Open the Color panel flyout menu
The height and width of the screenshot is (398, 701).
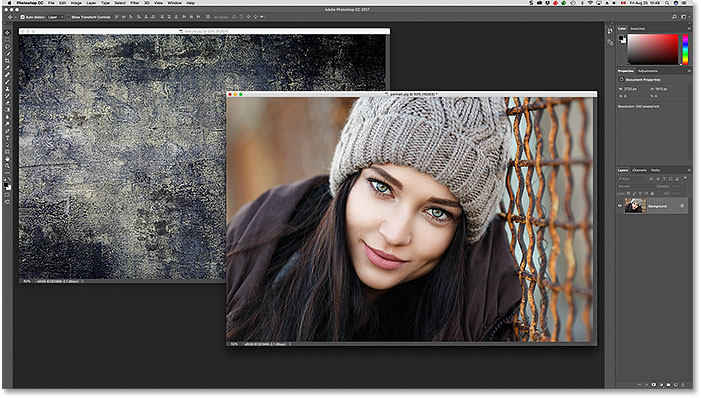[x=689, y=29]
